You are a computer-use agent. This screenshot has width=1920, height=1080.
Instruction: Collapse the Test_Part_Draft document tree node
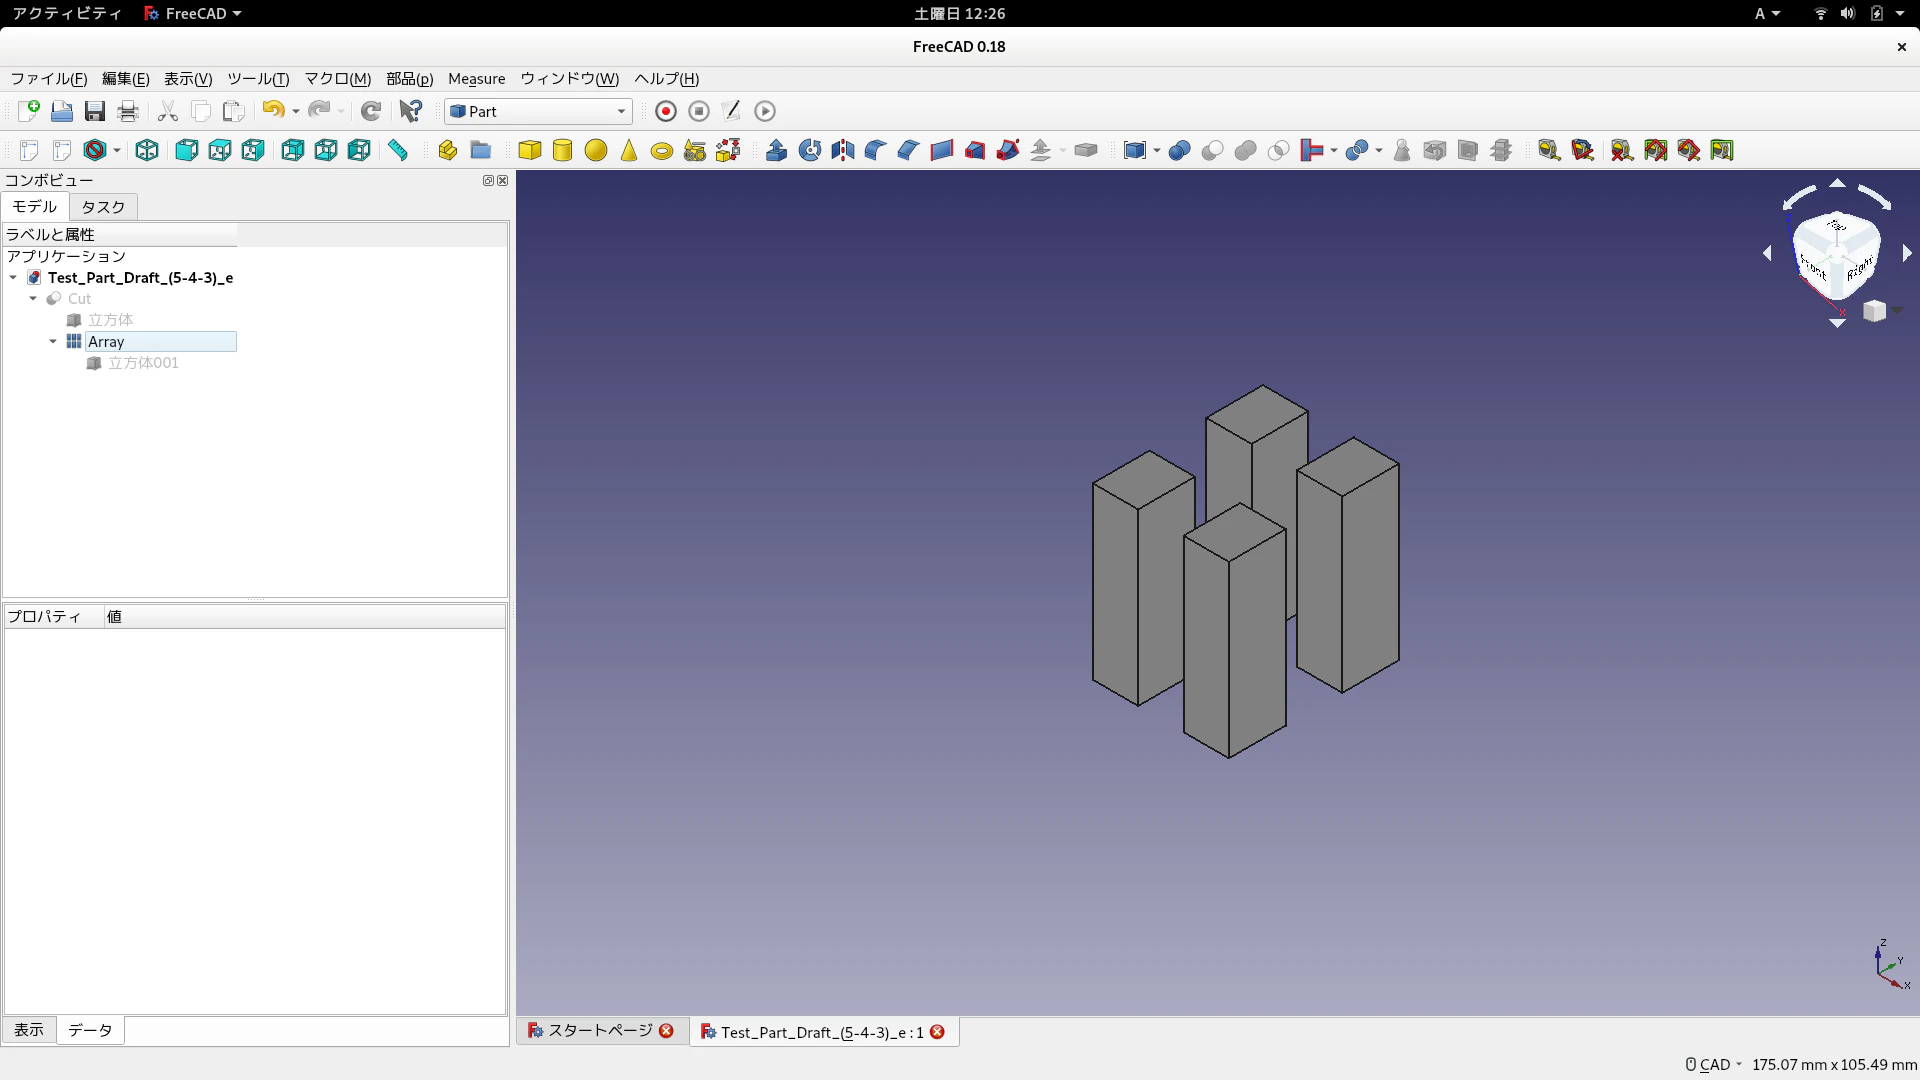pos(13,278)
